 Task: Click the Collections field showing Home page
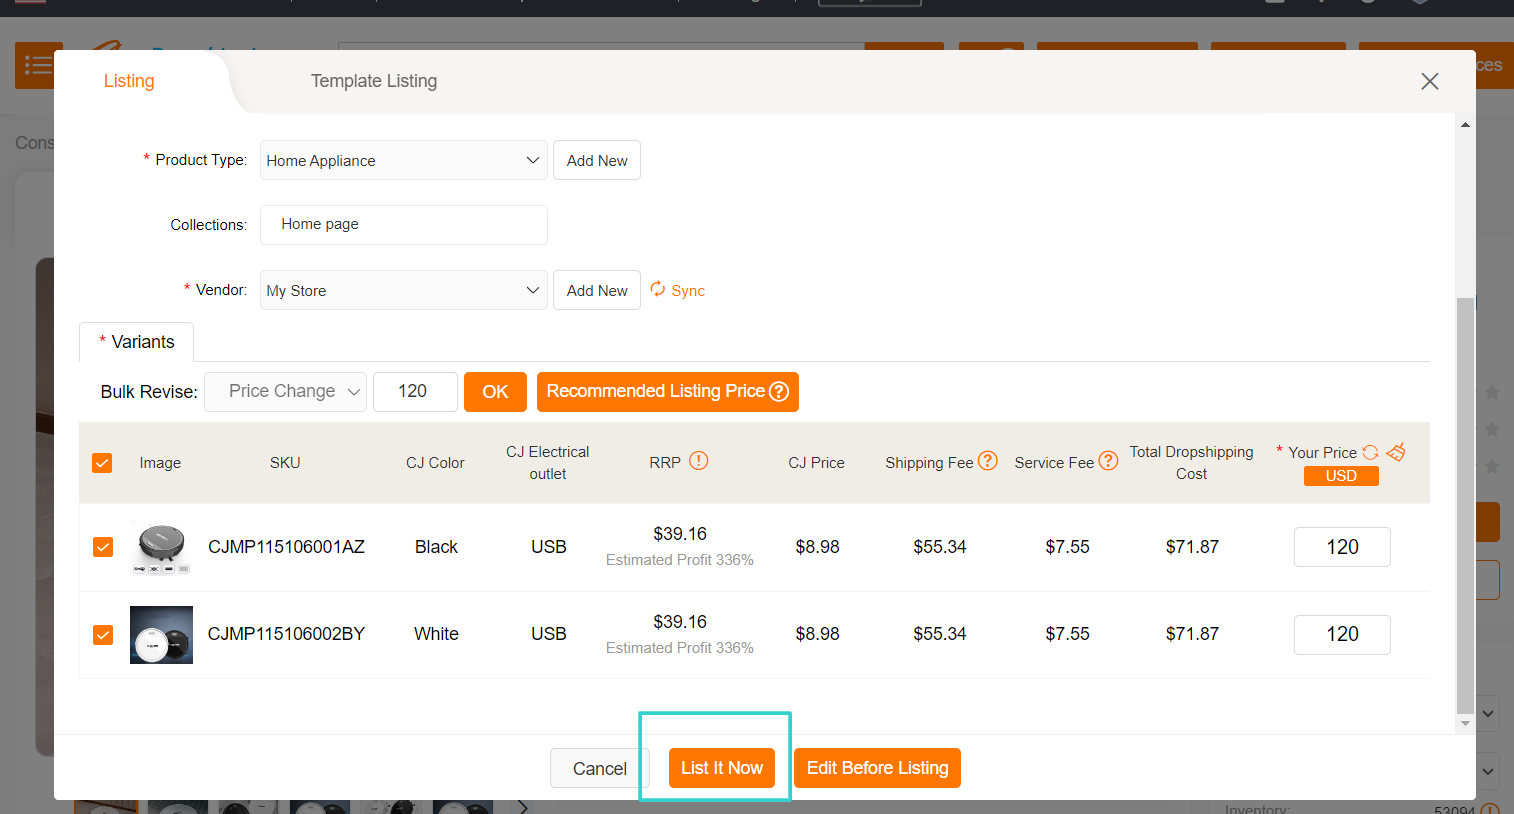click(403, 225)
